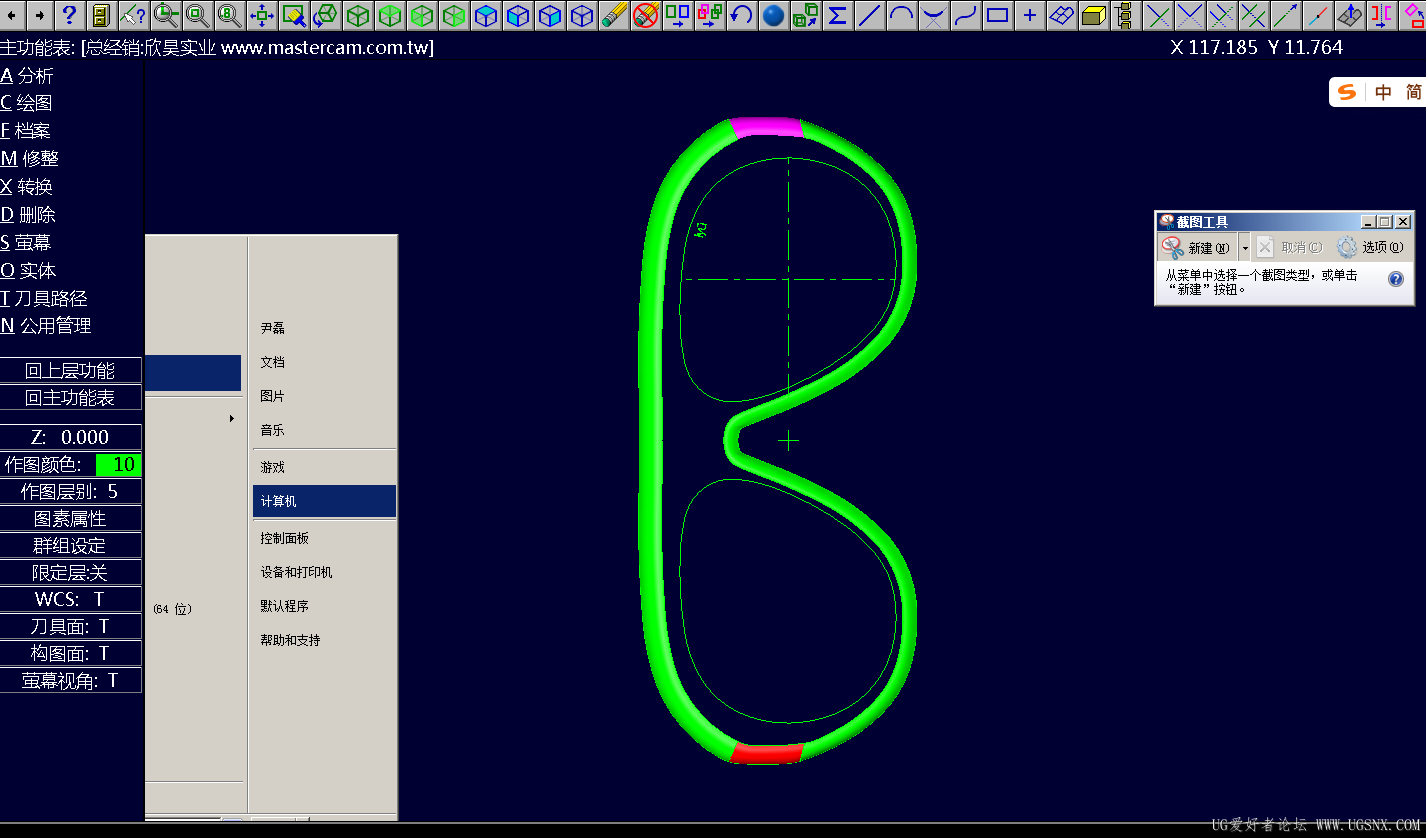Select the Analyze cursor-question tool
The width and height of the screenshot is (1426, 838).
[x=133, y=15]
